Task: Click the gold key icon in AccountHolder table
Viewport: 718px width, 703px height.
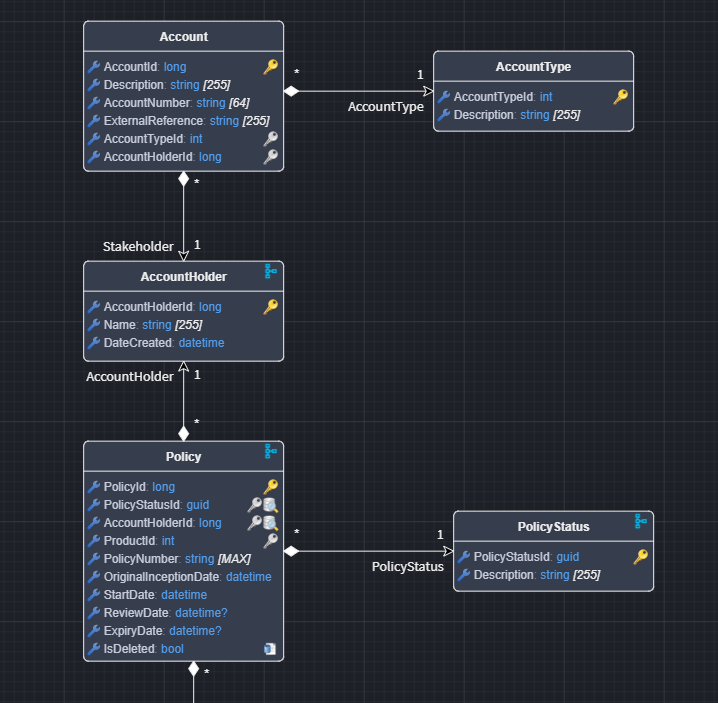Action: 271,306
